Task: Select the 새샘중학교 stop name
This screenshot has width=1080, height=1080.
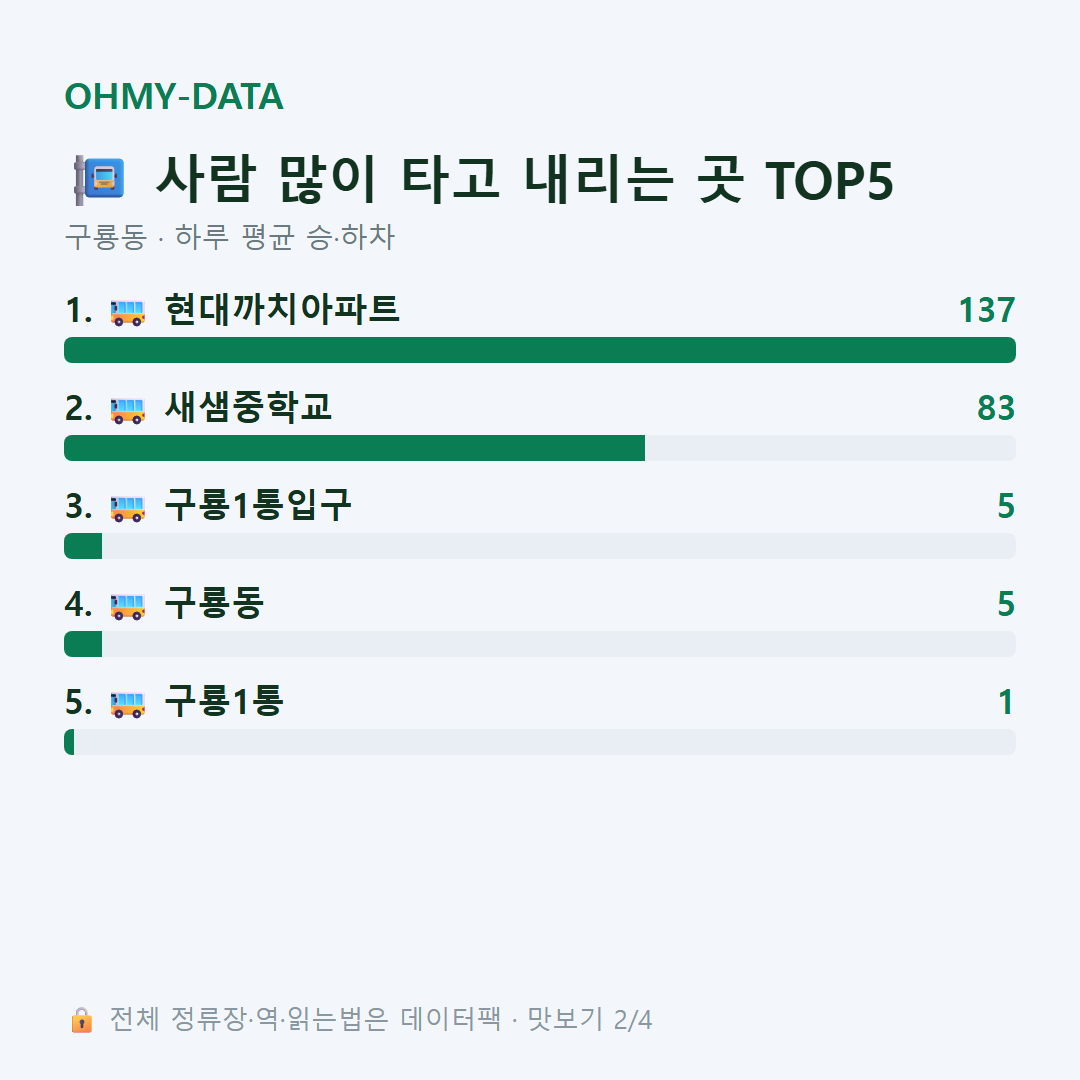Action: [248, 407]
